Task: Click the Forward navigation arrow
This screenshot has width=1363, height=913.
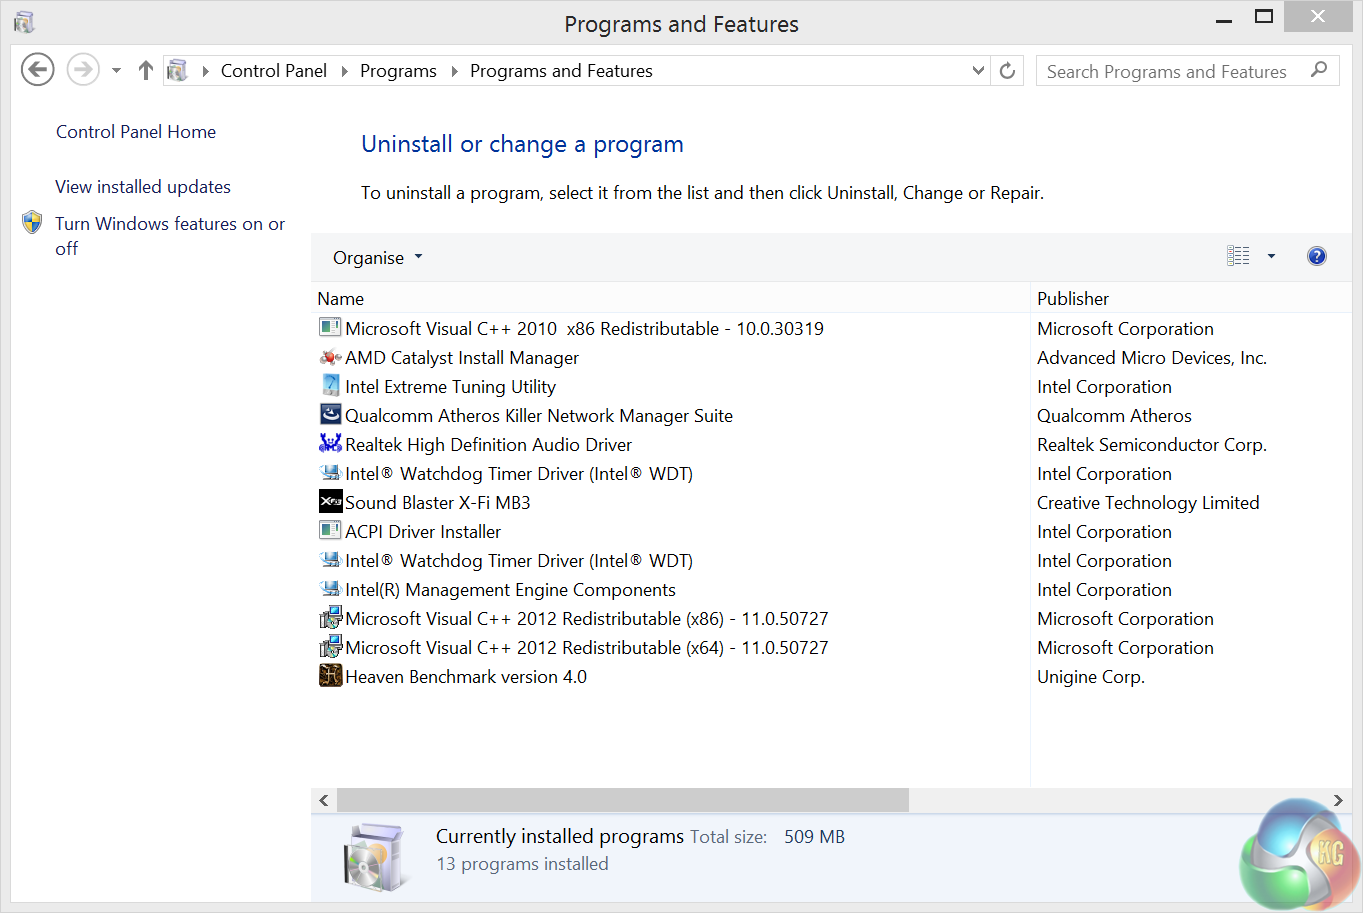Action: (x=83, y=70)
